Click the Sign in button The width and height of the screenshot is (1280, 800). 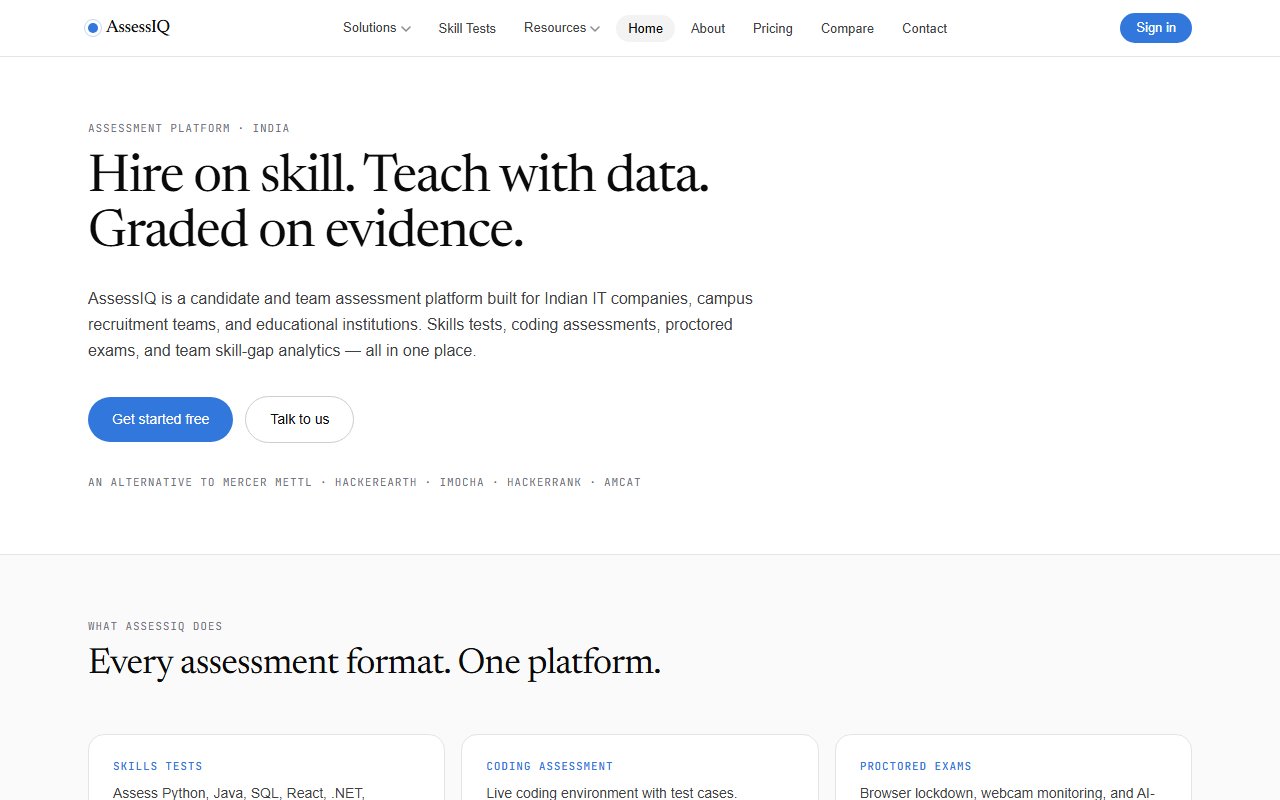coord(1156,28)
